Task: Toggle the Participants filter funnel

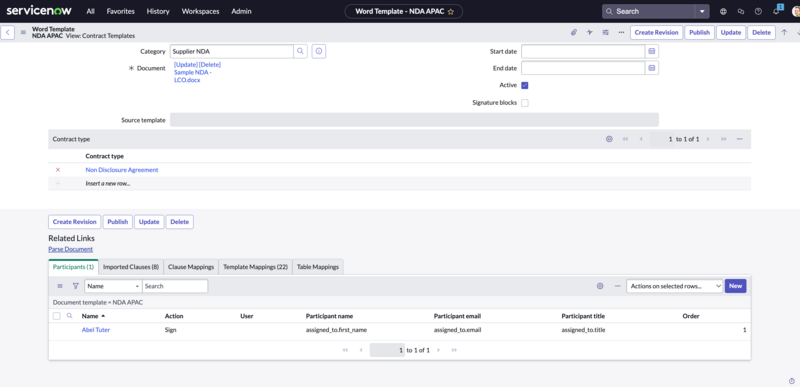Action: point(76,286)
